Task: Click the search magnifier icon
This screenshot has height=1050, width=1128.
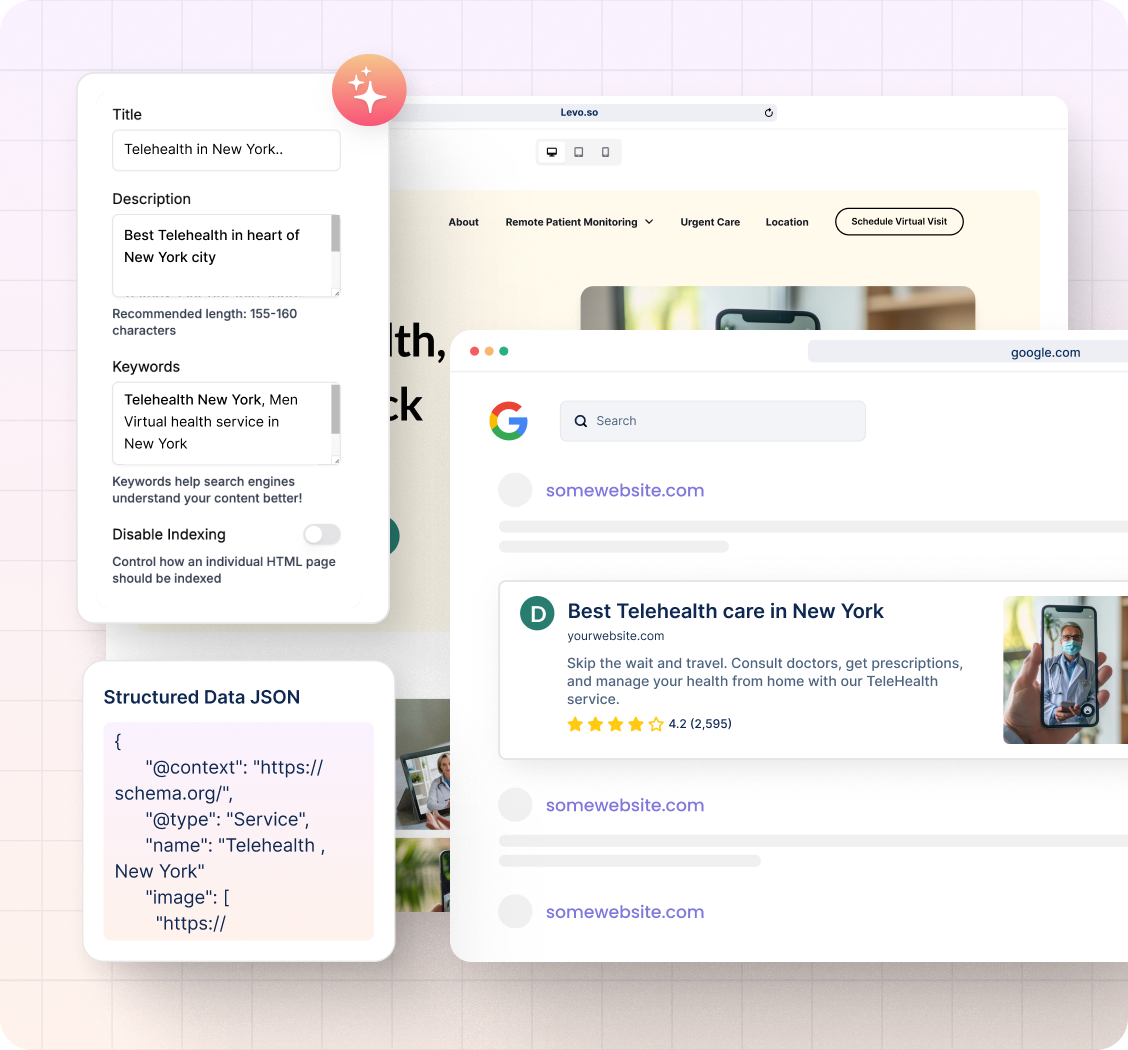Action: (x=580, y=421)
